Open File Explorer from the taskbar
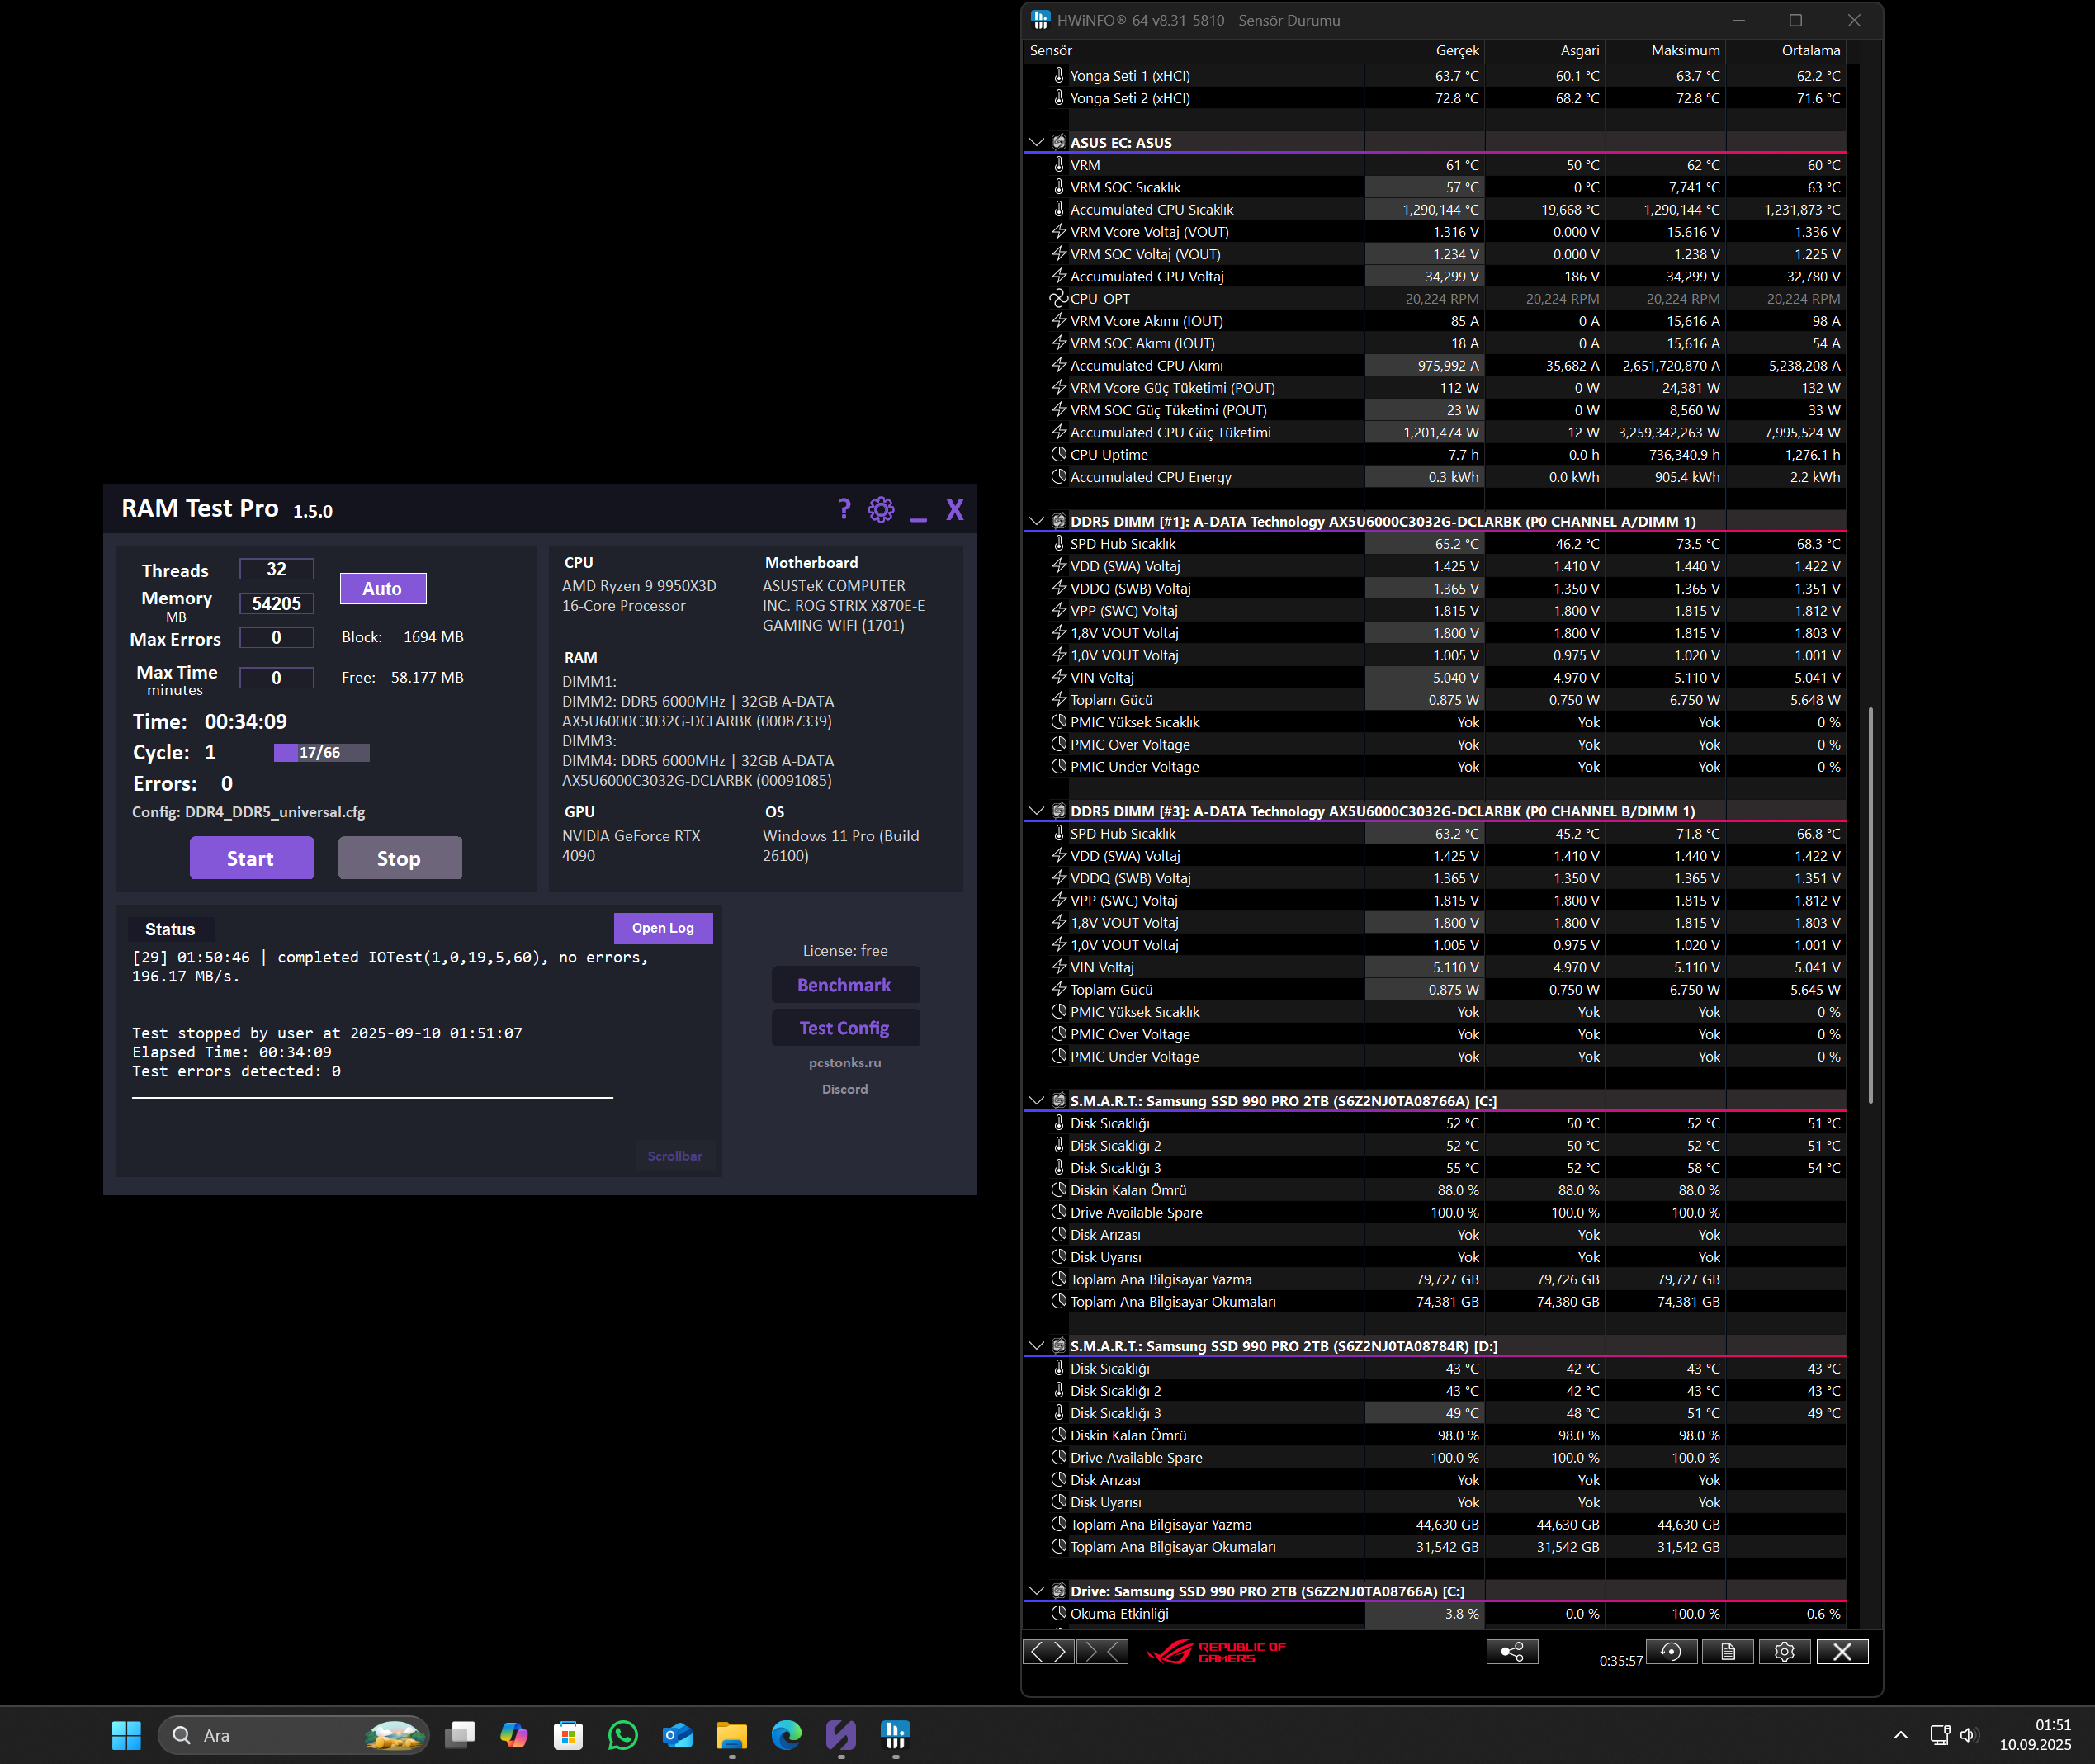 click(732, 1736)
